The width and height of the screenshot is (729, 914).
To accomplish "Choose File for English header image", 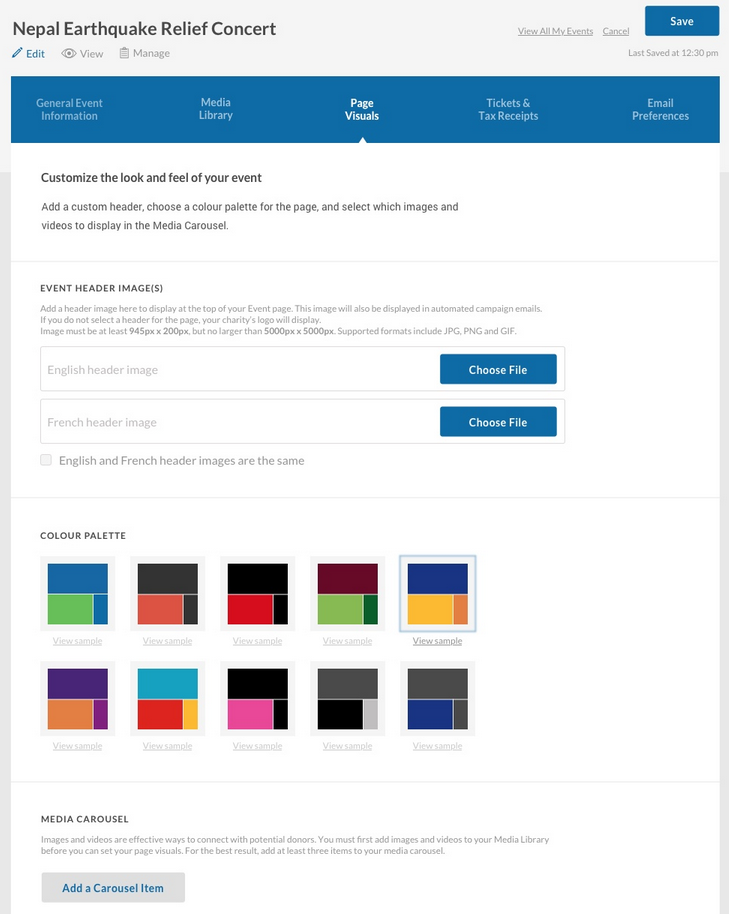I will click(x=498, y=370).
